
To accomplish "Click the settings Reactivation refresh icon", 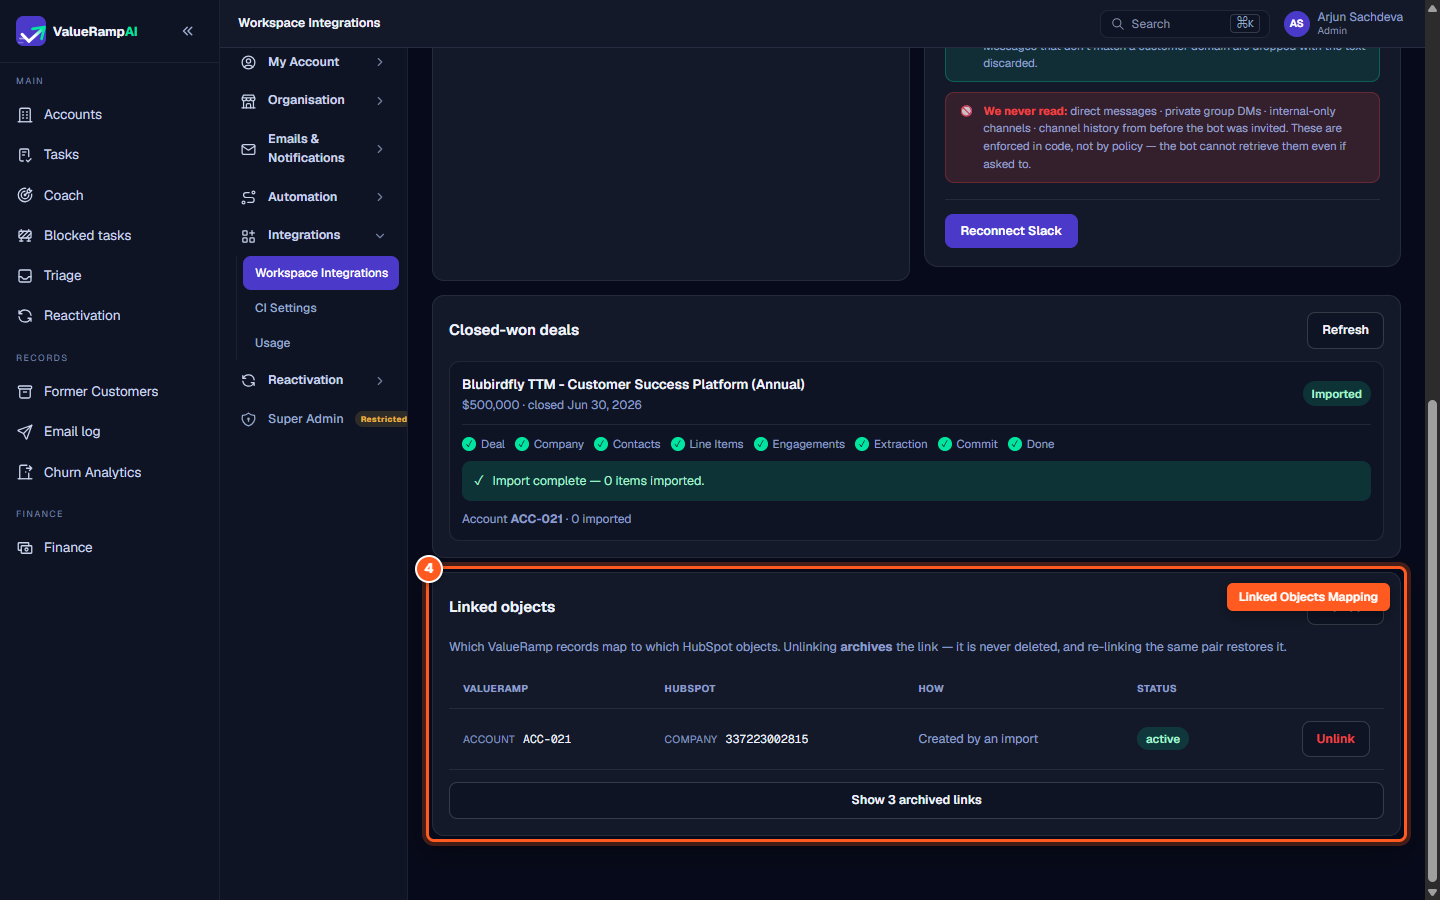I will pos(249,381).
